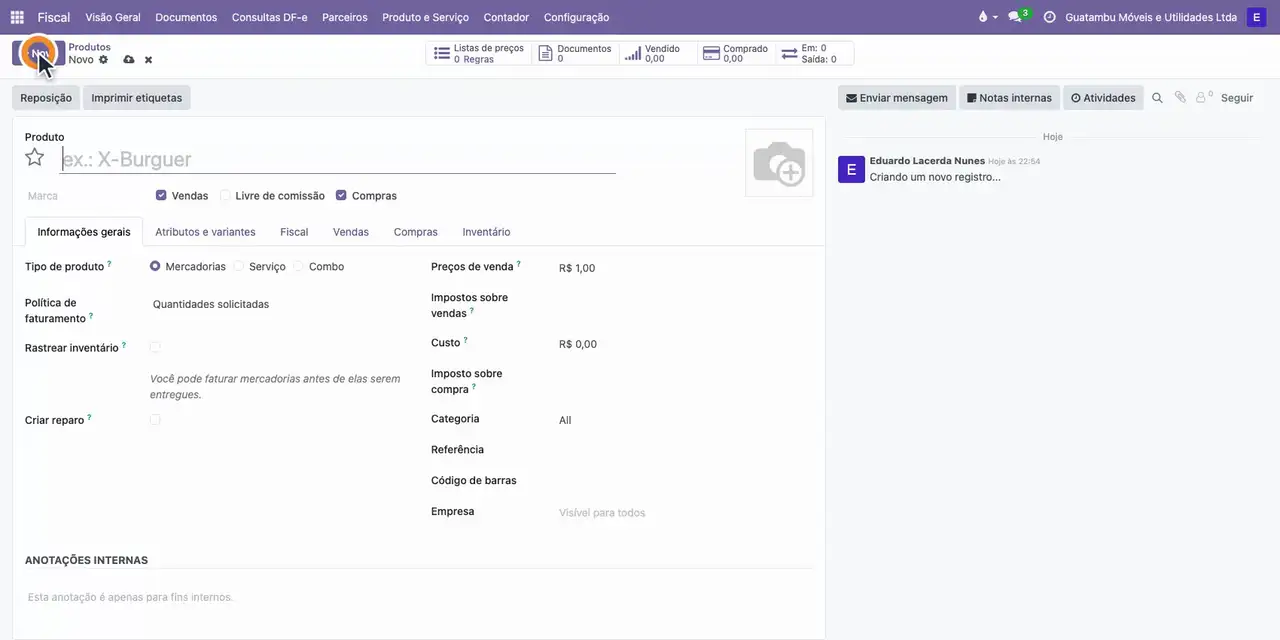Click the Enviar mensagem button

[897, 98]
